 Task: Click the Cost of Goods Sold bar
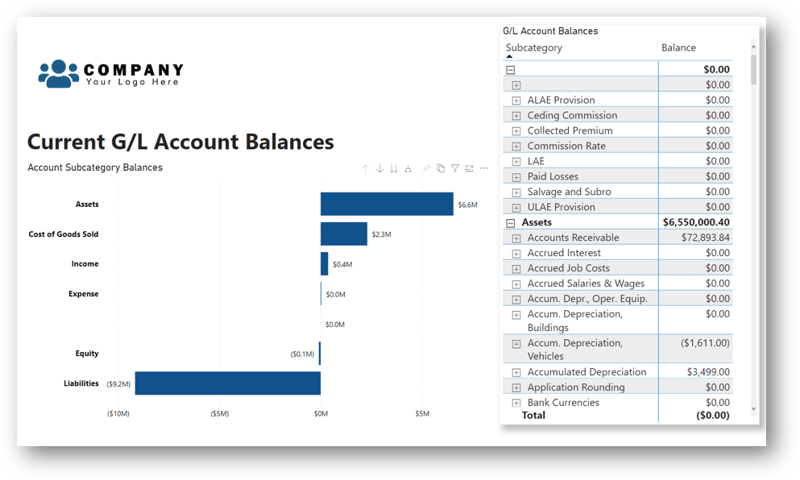344,234
